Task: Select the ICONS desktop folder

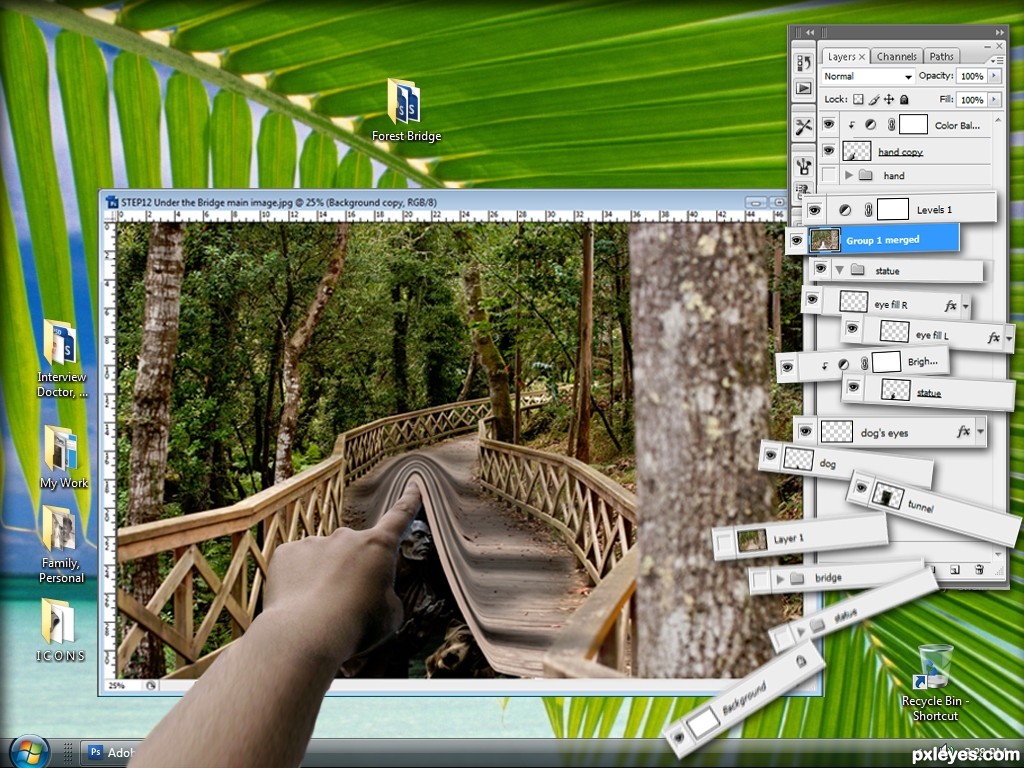Action: tap(60, 630)
